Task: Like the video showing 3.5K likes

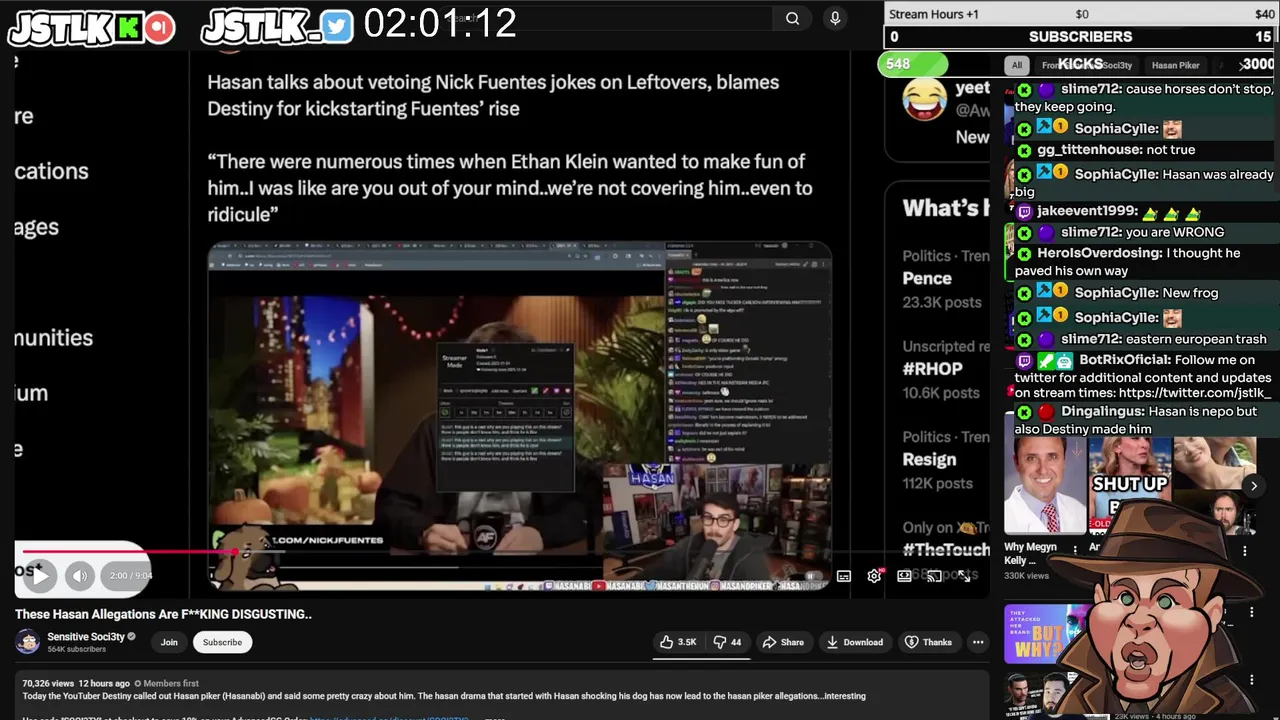Action: [678, 642]
